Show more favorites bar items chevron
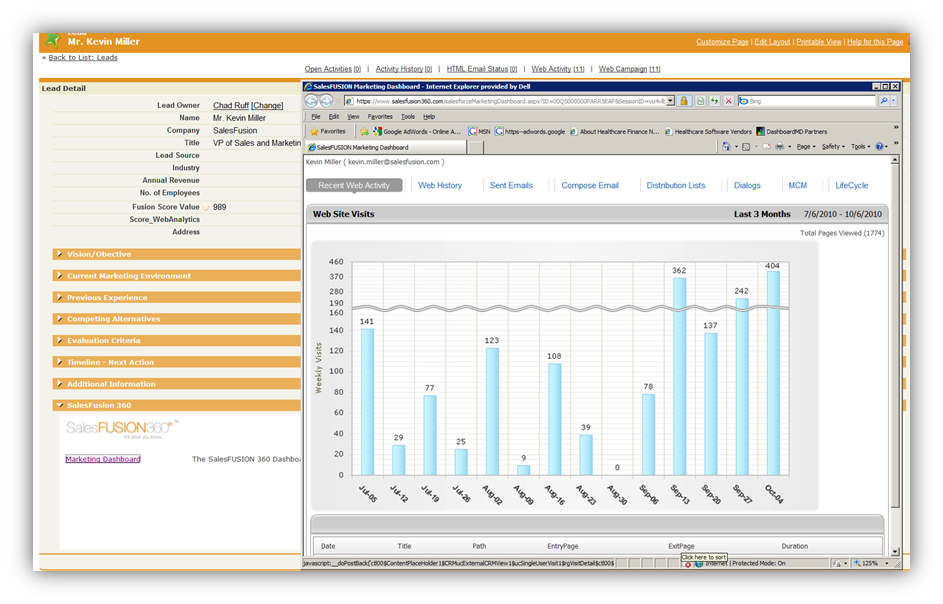This screenshot has height=604, width=943. (x=895, y=128)
